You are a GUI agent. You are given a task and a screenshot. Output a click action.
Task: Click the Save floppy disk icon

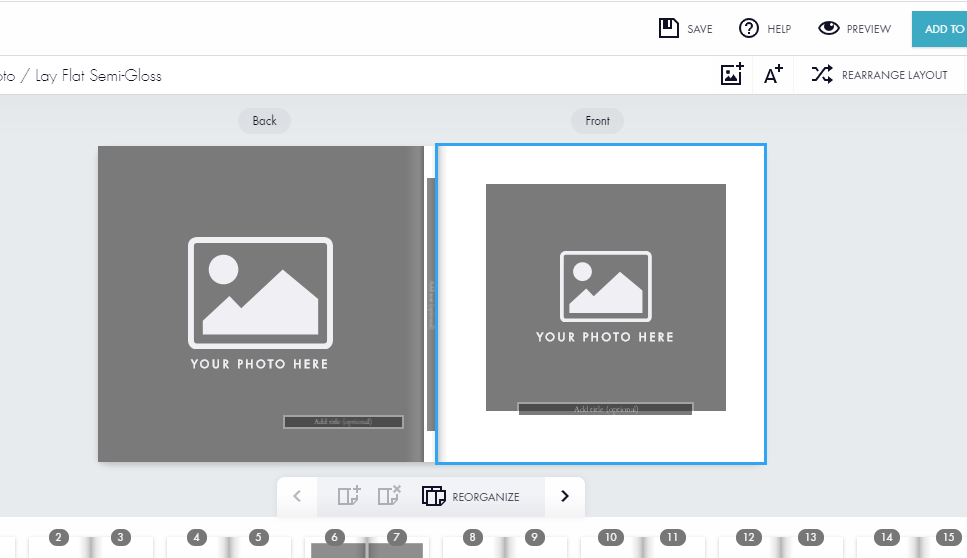click(x=669, y=28)
